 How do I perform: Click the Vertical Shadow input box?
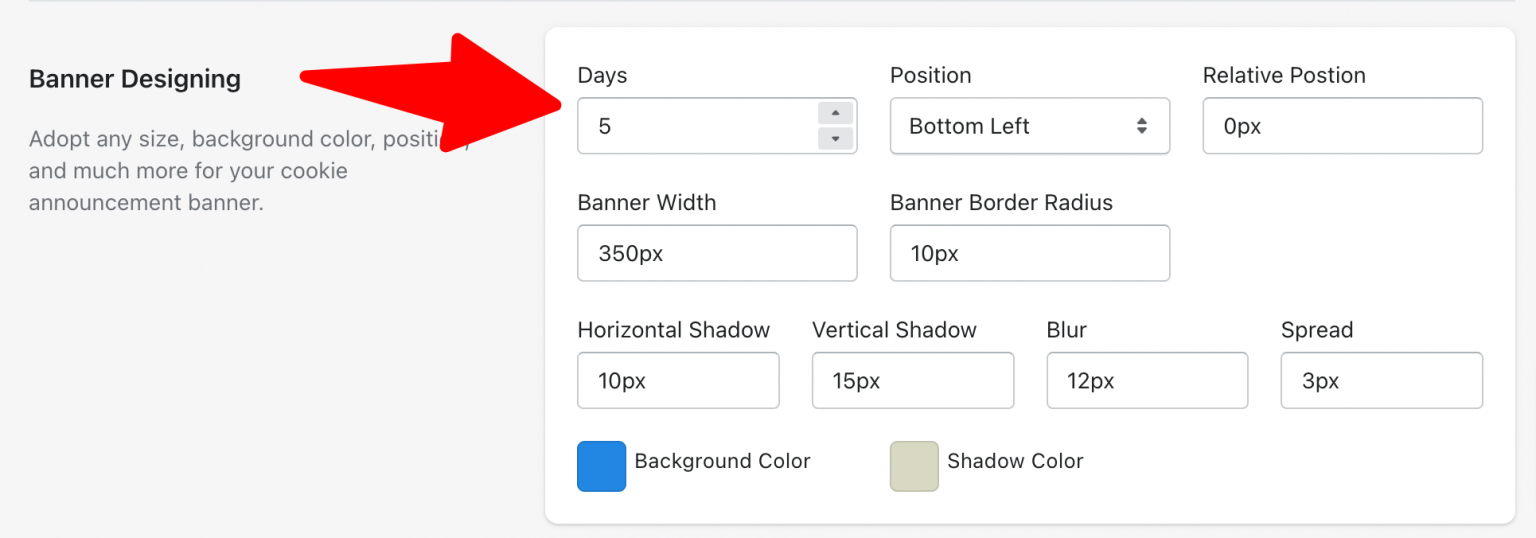(x=913, y=380)
